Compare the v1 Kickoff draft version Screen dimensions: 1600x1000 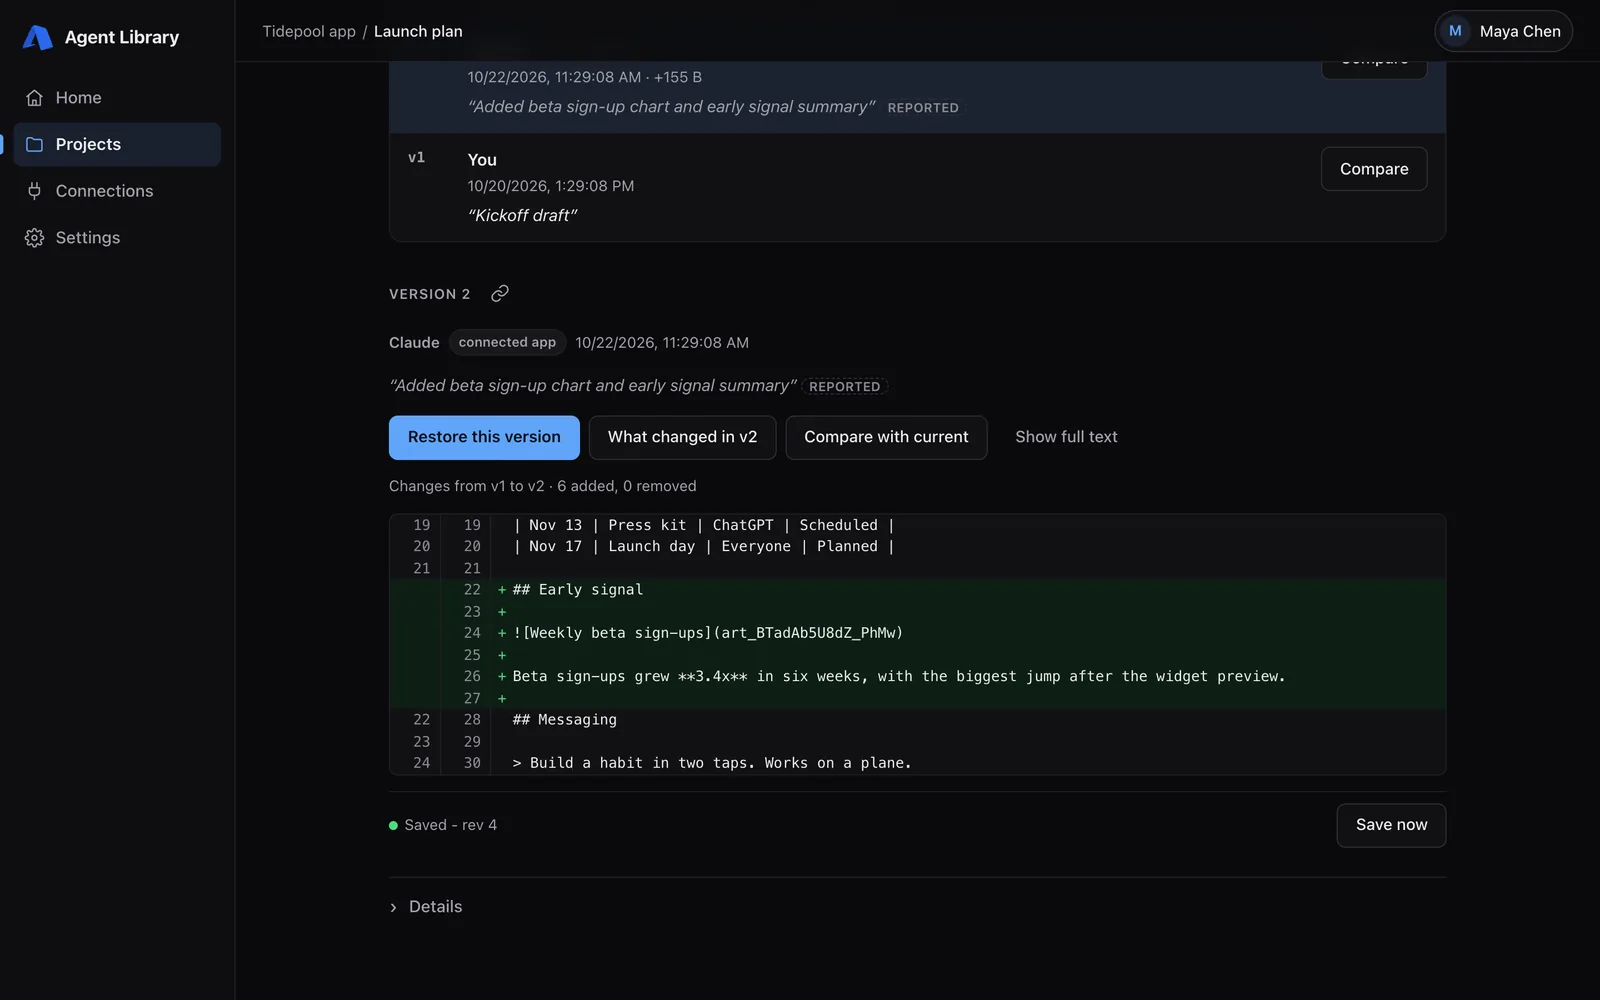[x=1374, y=169]
